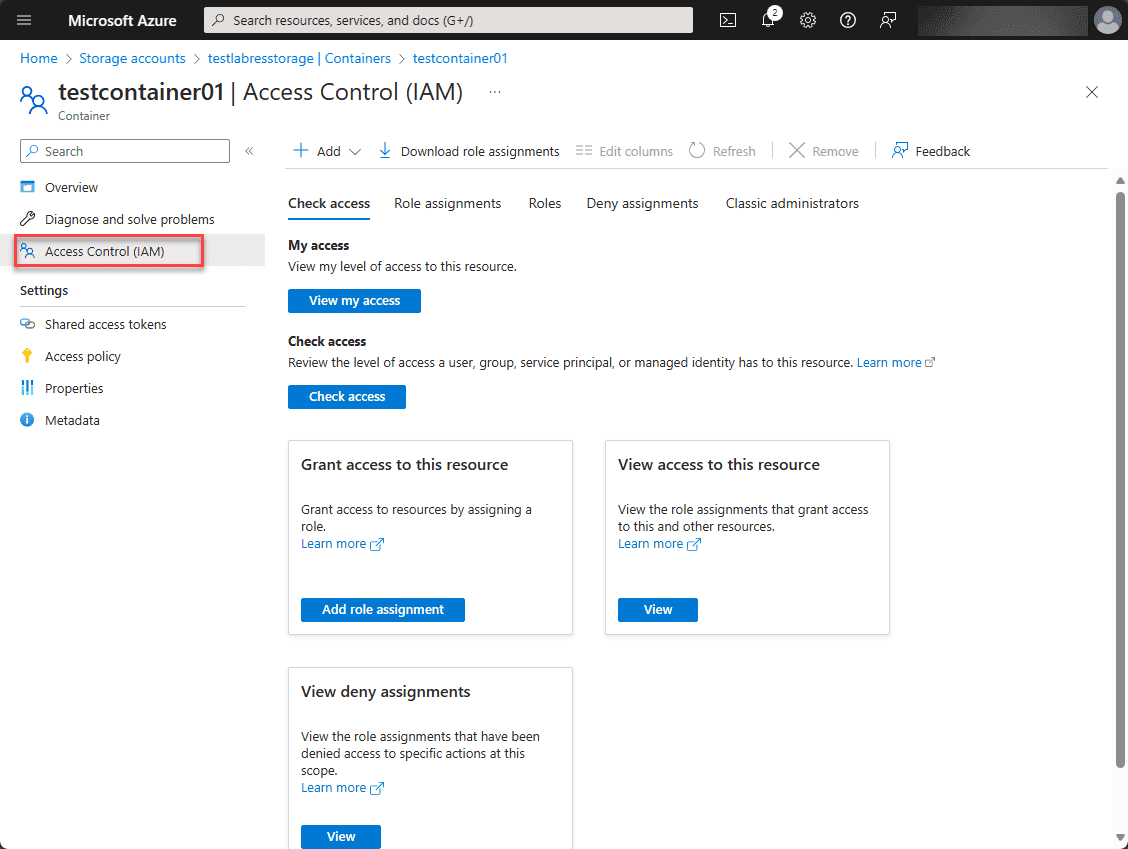Viewport: 1128px width, 849px height.
Task: Go to the Home breadcrumb
Action: click(39, 58)
